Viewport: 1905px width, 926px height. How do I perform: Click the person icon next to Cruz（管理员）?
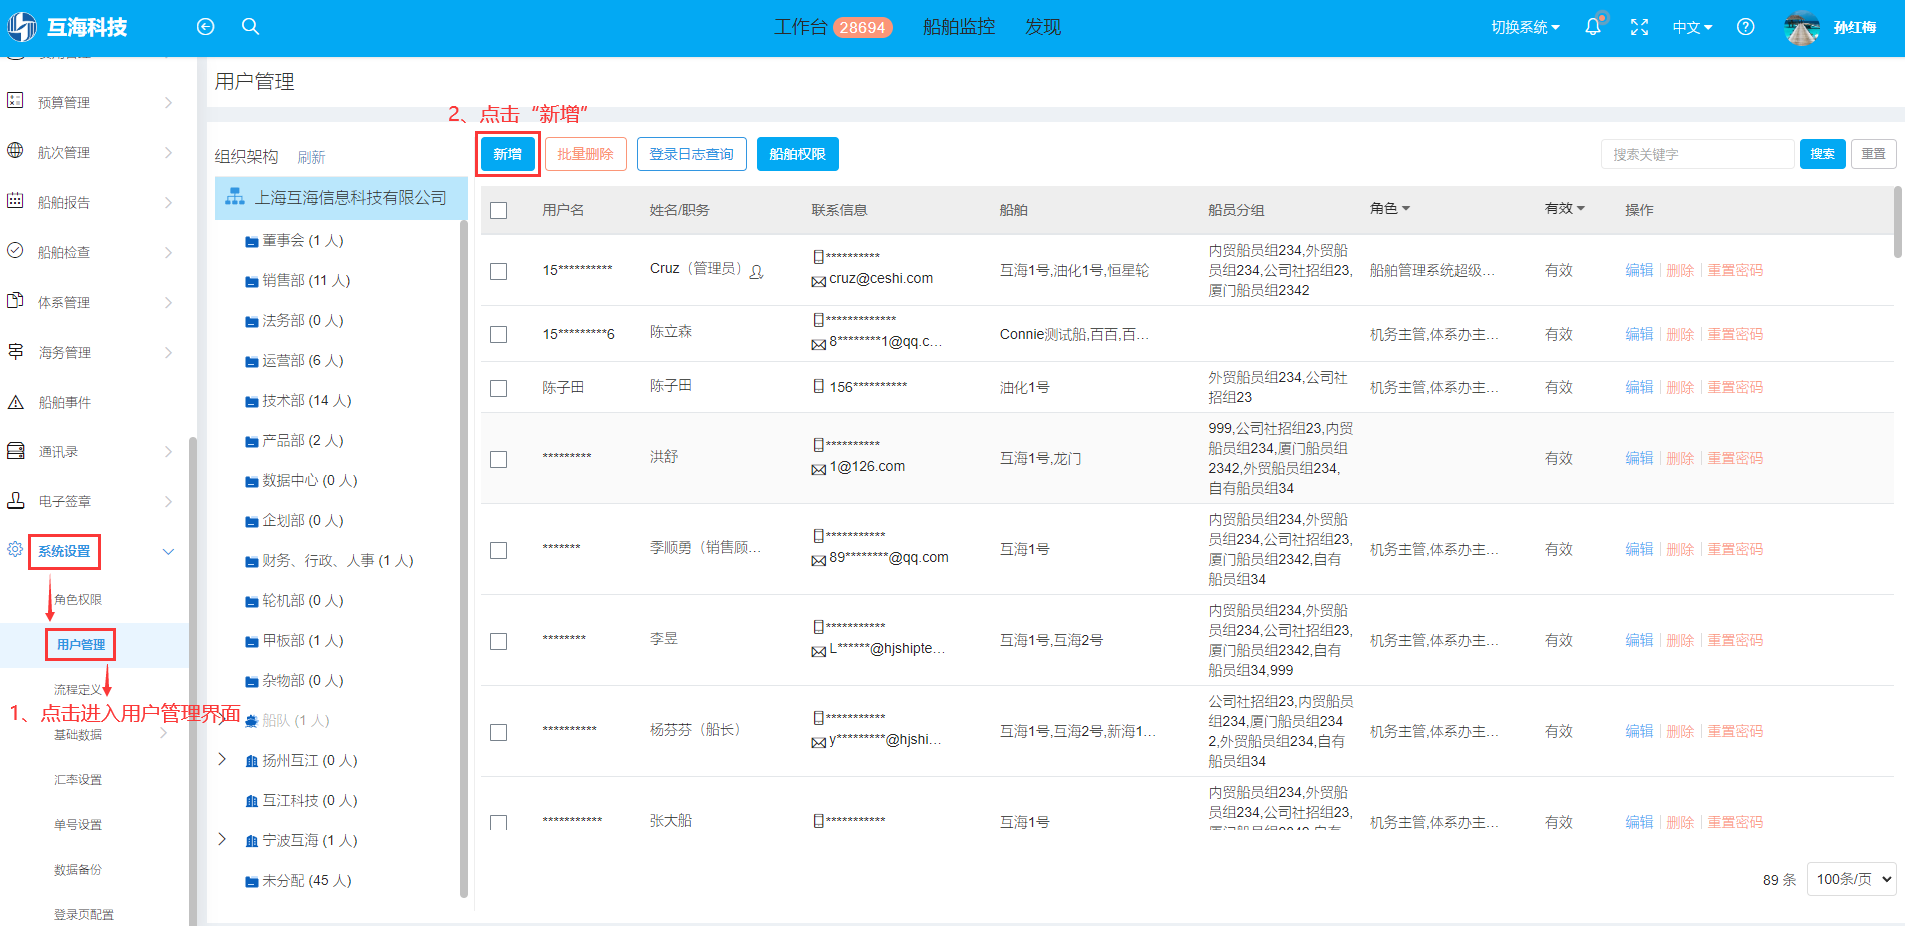pos(756,271)
